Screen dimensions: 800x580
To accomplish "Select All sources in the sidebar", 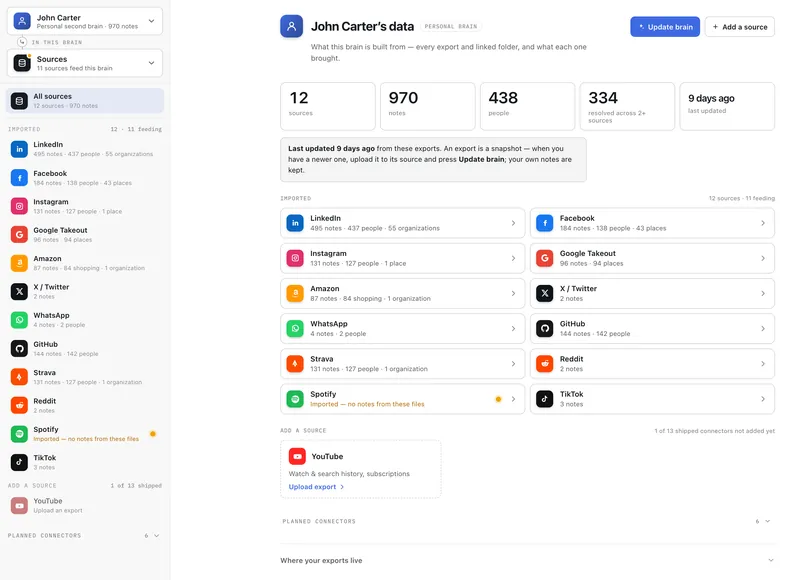I will point(85,100).
